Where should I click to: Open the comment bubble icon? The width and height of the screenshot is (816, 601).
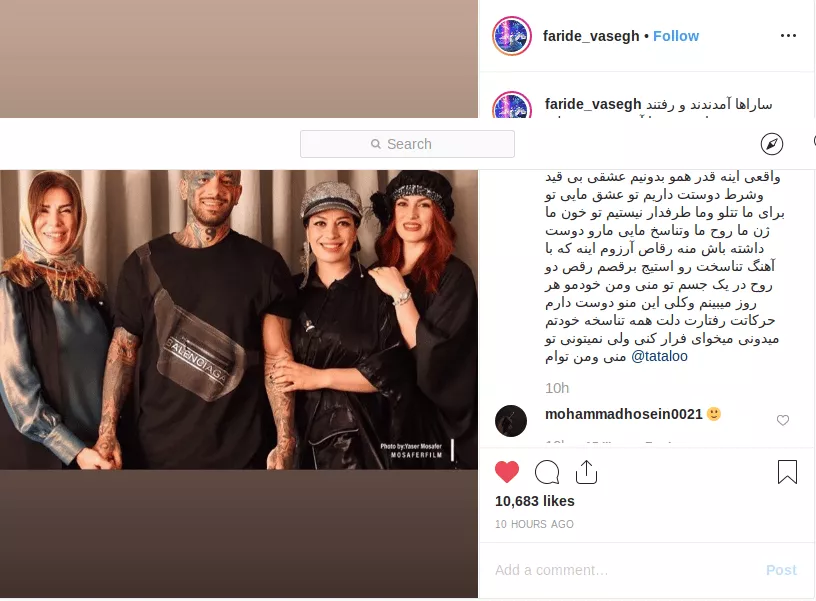click(547, 472)
